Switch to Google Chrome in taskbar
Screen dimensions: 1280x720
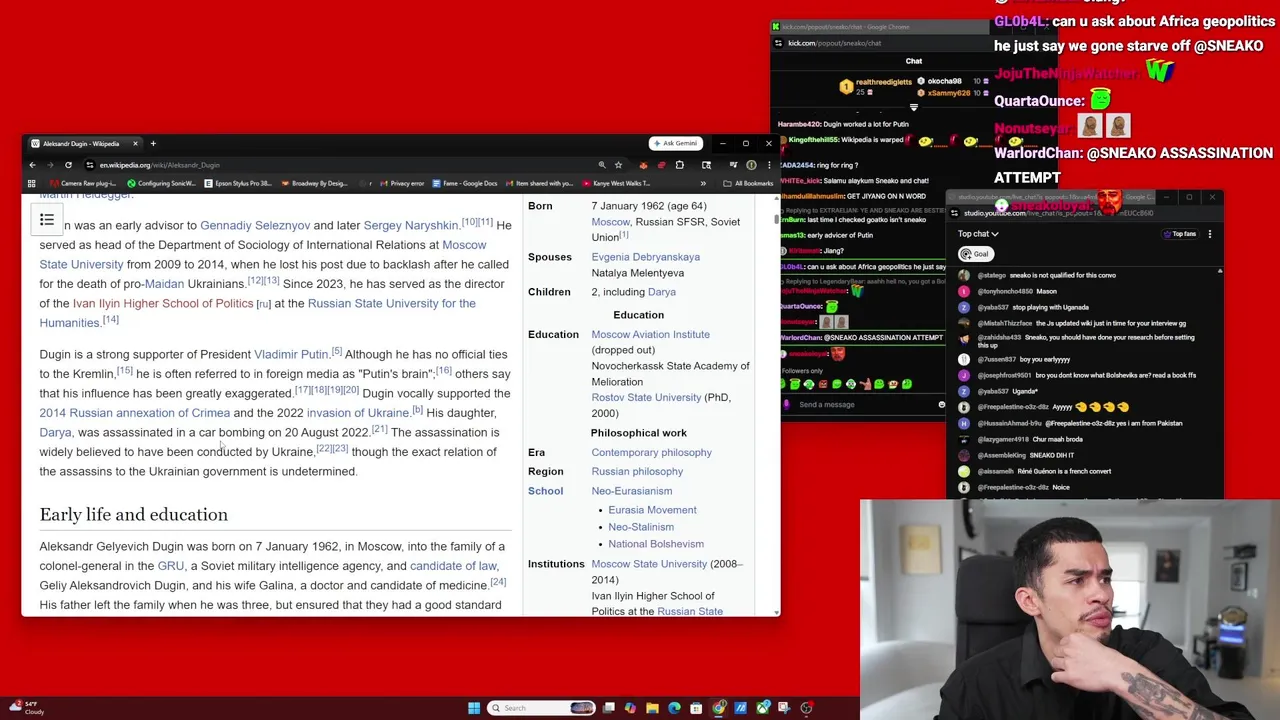click(719, 708)
